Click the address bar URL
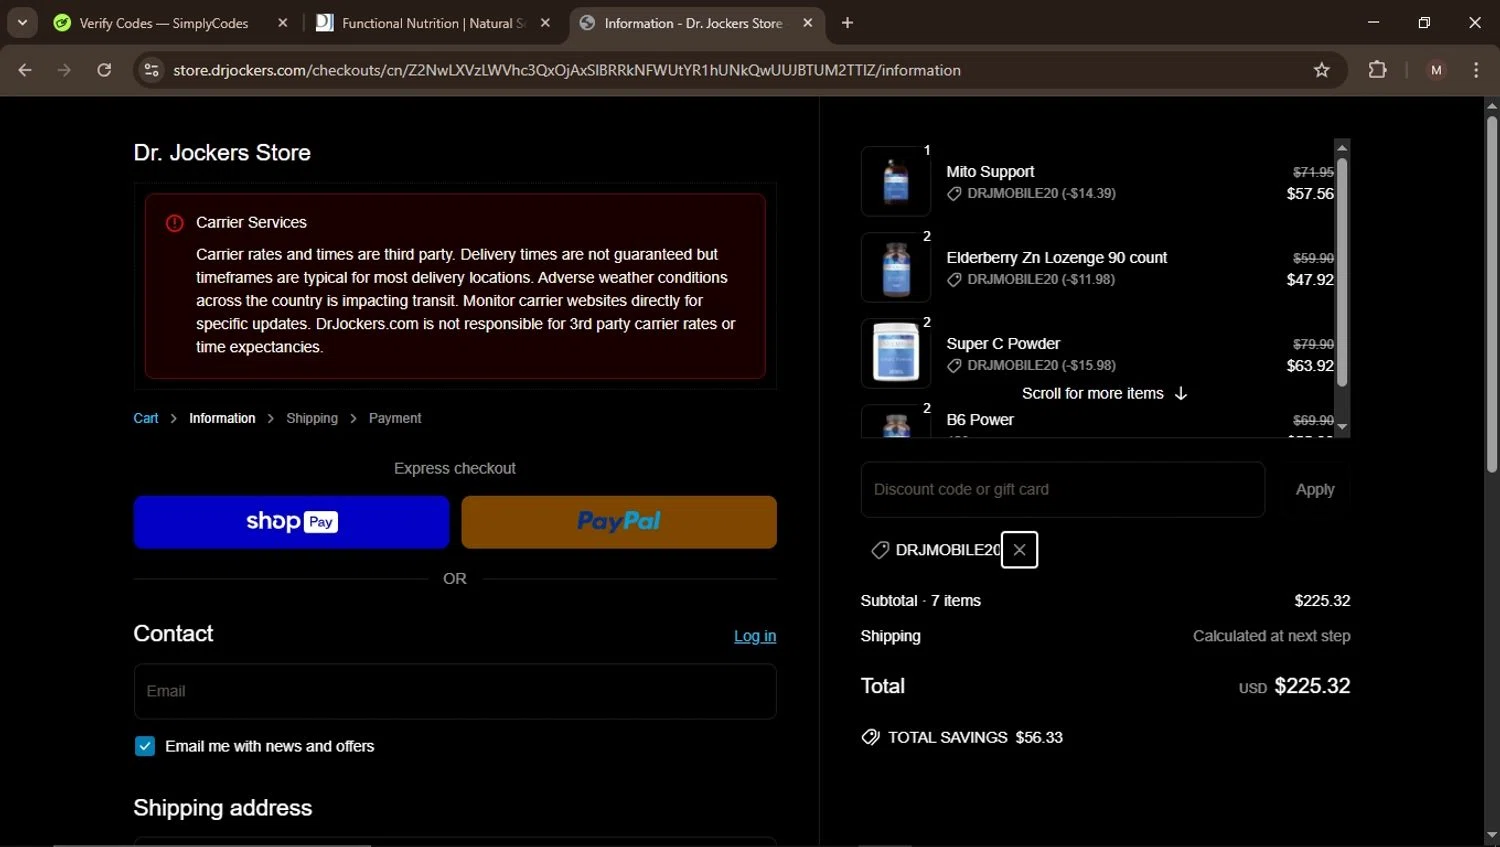 (x=566, y=70)
